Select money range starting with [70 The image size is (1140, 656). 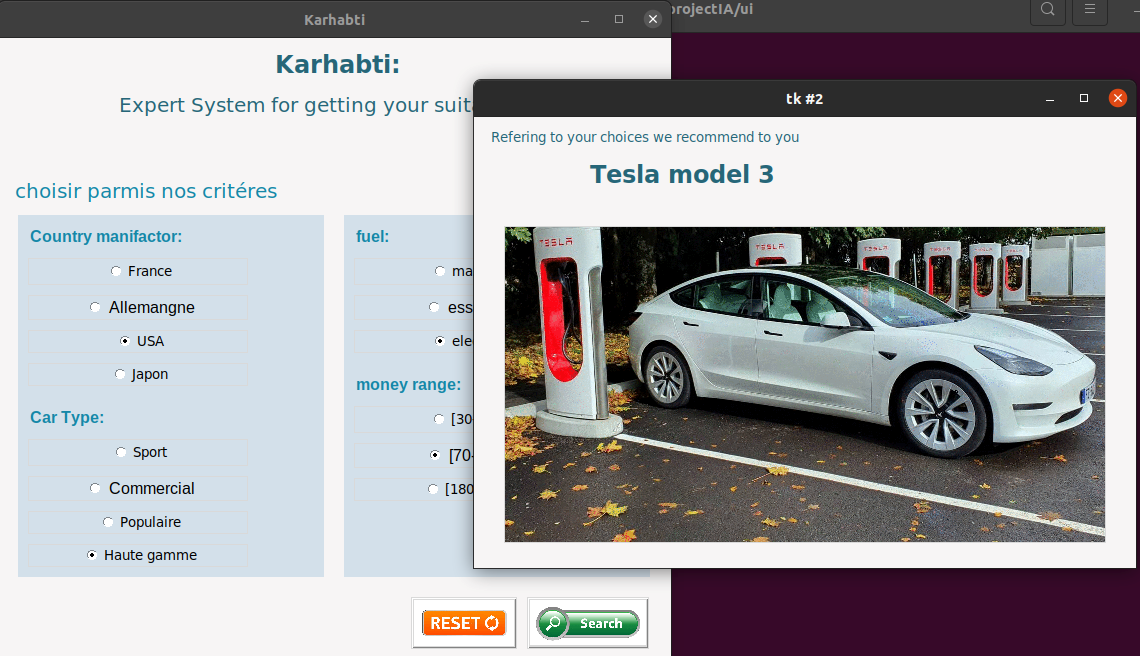(x=414, y=455)
